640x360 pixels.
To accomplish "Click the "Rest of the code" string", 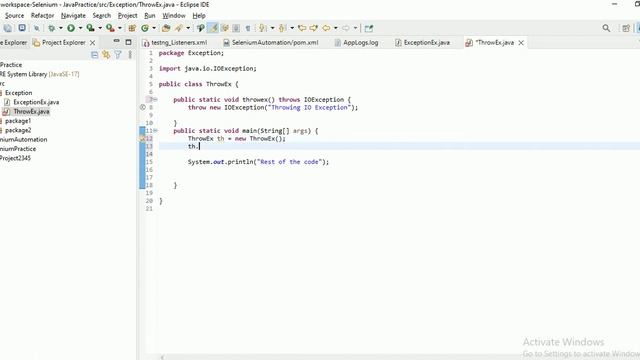I will [289, 162].
